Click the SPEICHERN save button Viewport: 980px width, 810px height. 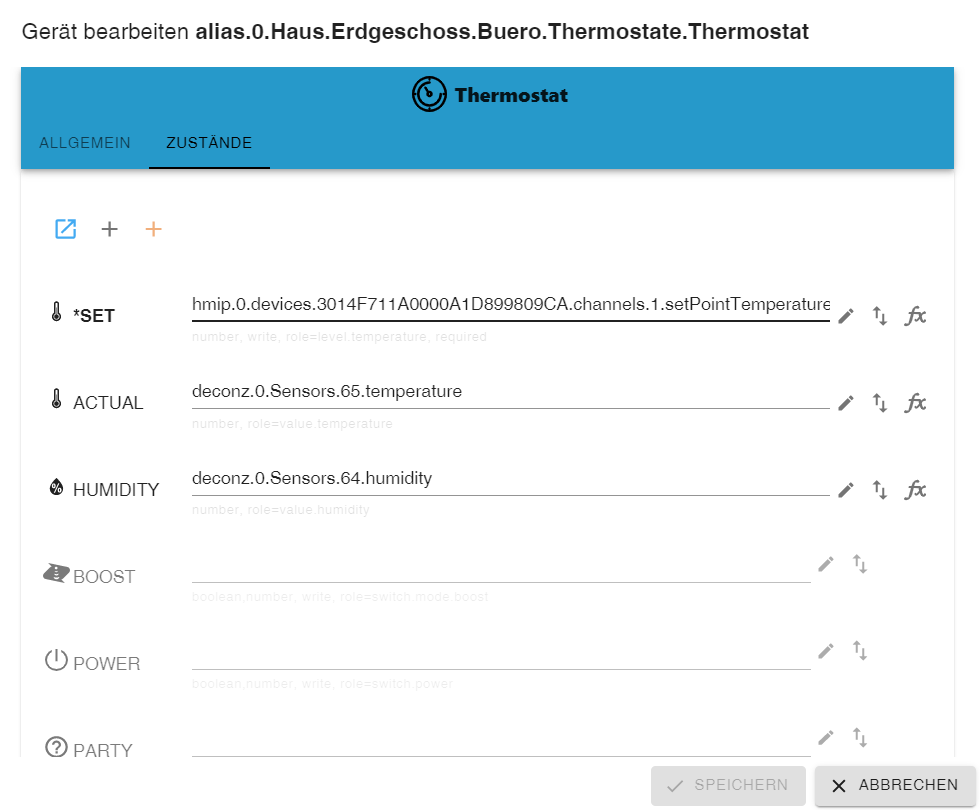728,785
